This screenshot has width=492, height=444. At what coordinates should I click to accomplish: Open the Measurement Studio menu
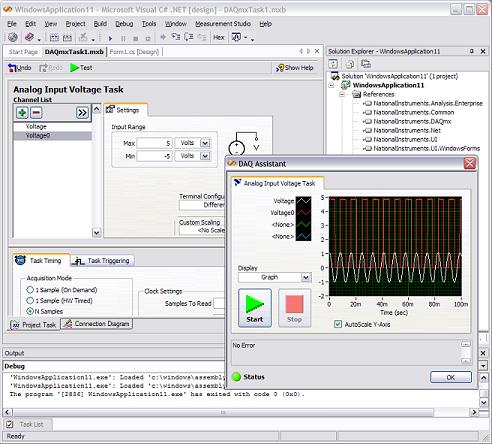click(223, 24)
